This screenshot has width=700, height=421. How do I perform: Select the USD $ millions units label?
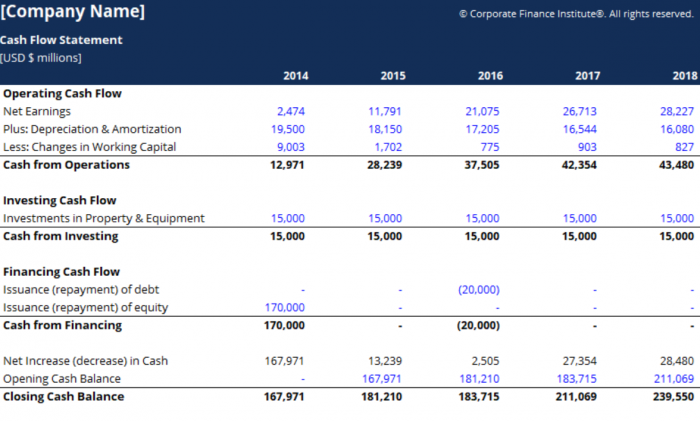(41, 58)
